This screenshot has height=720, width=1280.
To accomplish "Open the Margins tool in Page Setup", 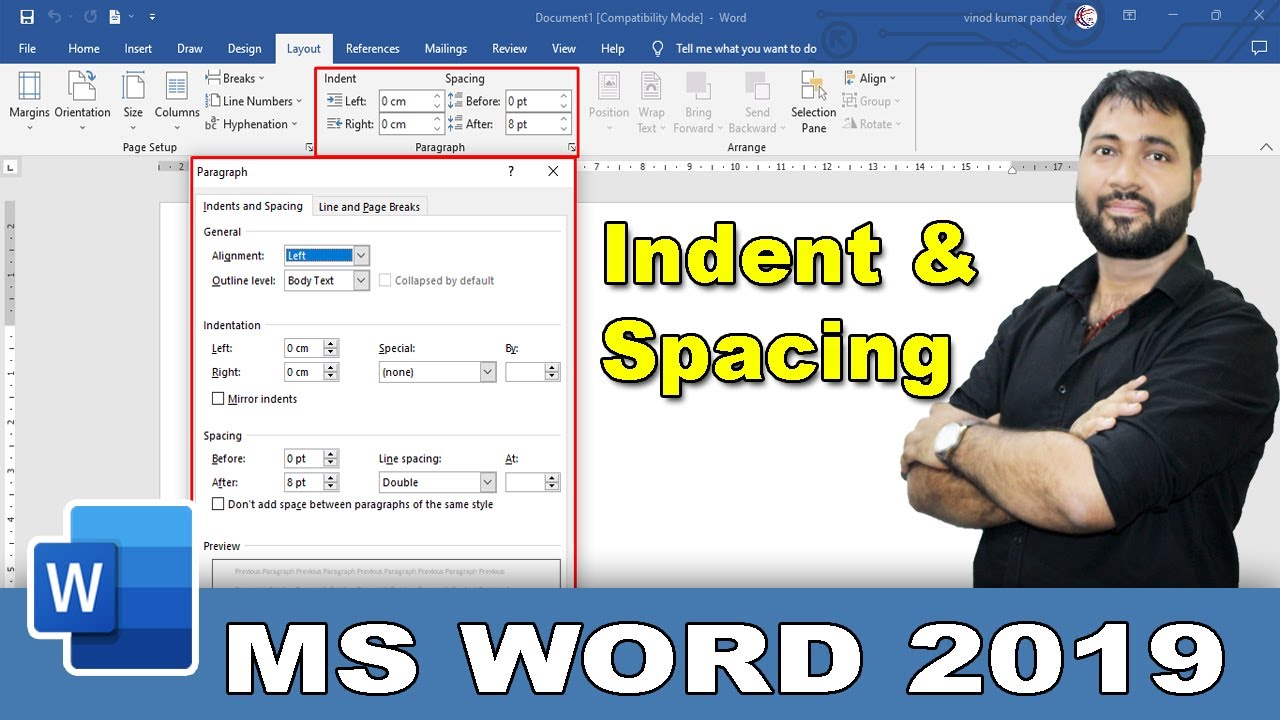I will [x=29, y=102].
